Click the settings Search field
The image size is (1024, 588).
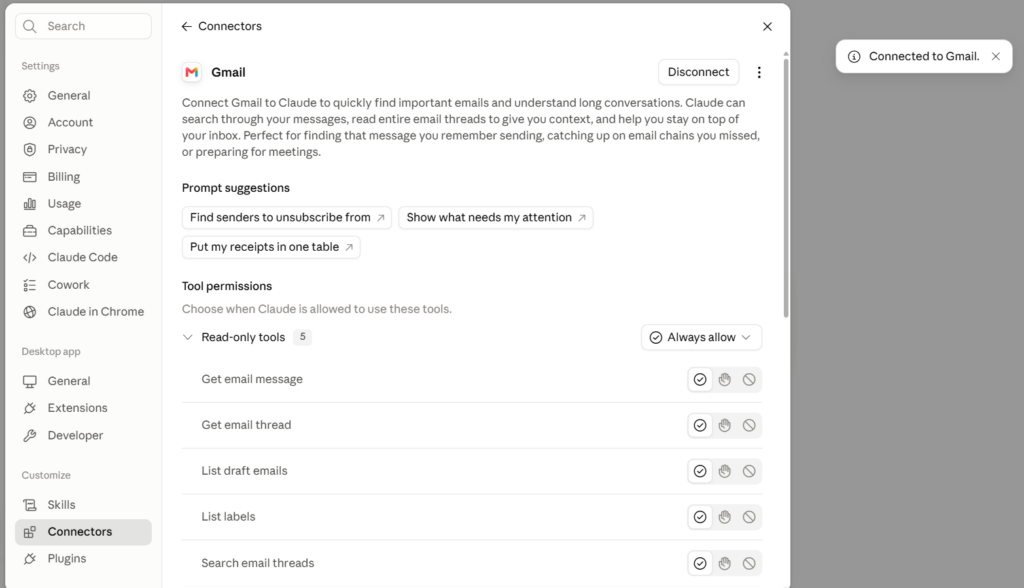click(x=83, y=26)
